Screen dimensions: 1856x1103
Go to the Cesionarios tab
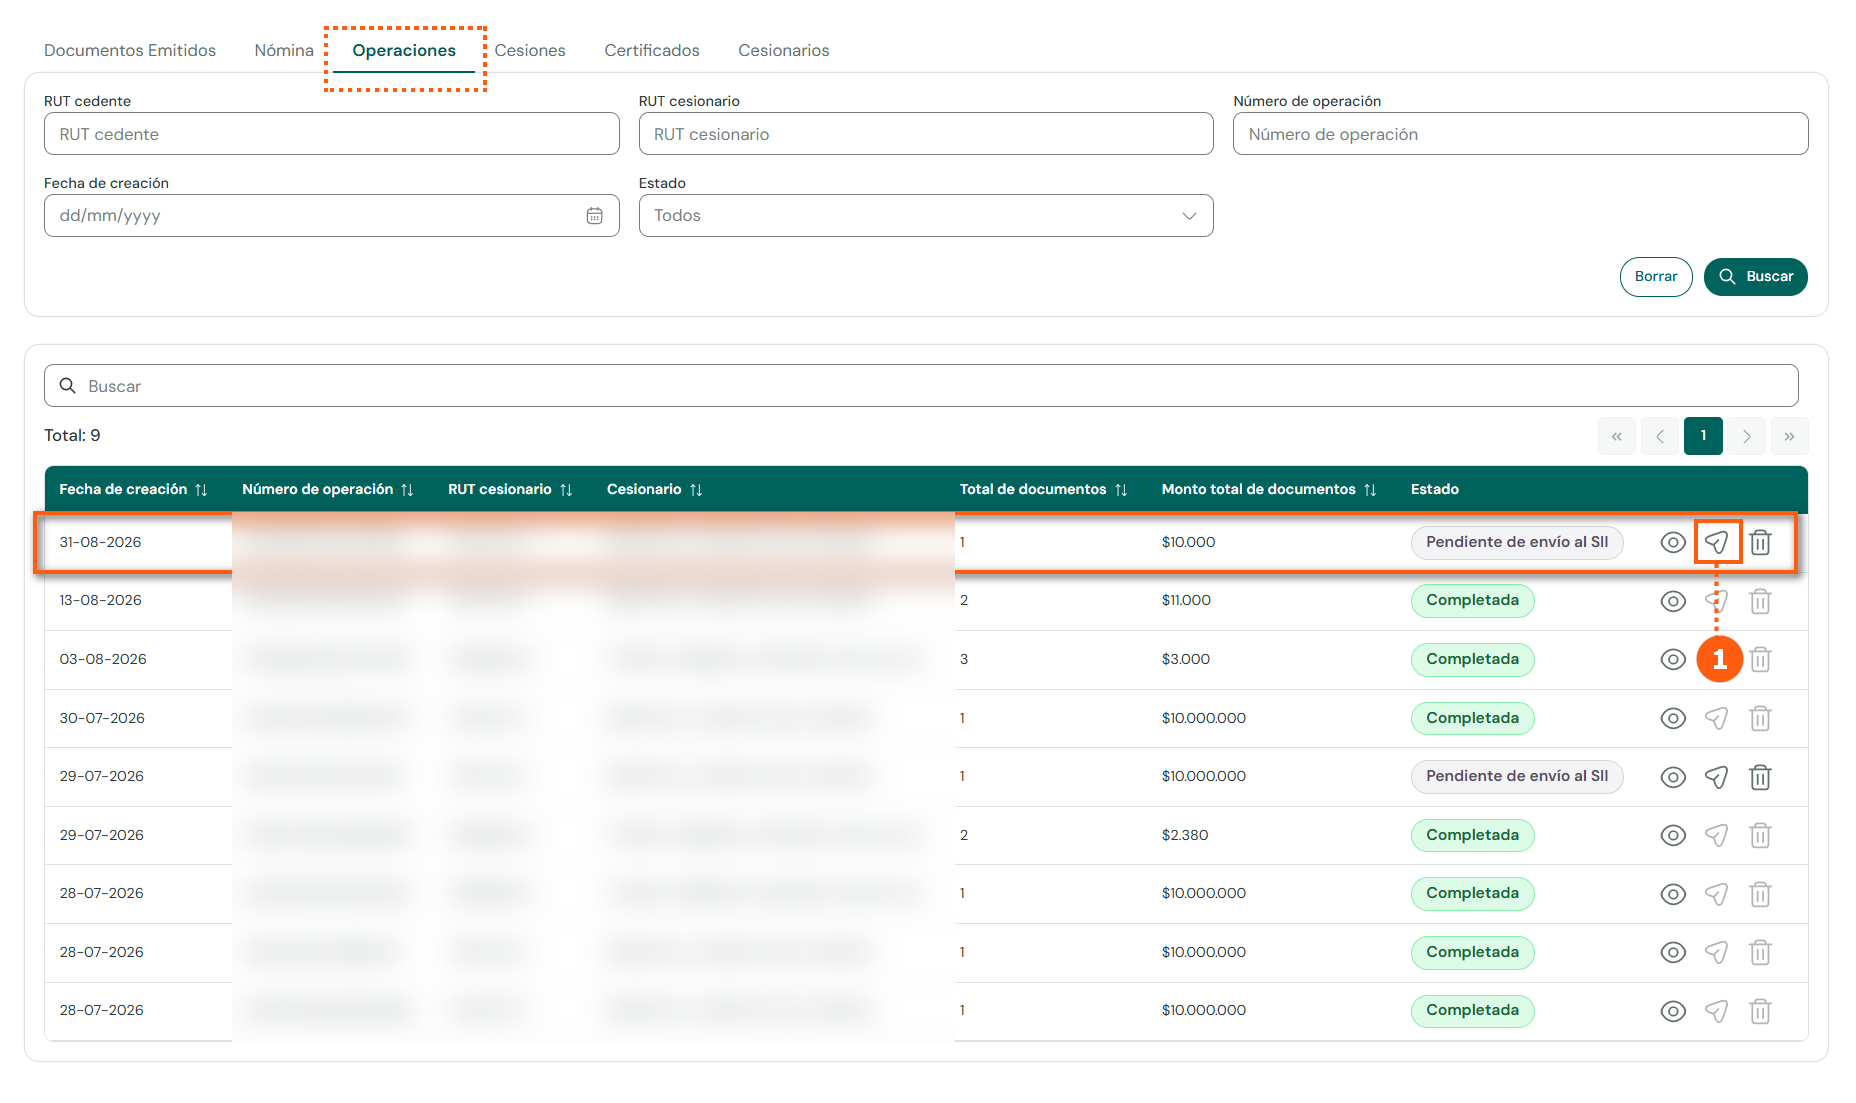point(784,51)
